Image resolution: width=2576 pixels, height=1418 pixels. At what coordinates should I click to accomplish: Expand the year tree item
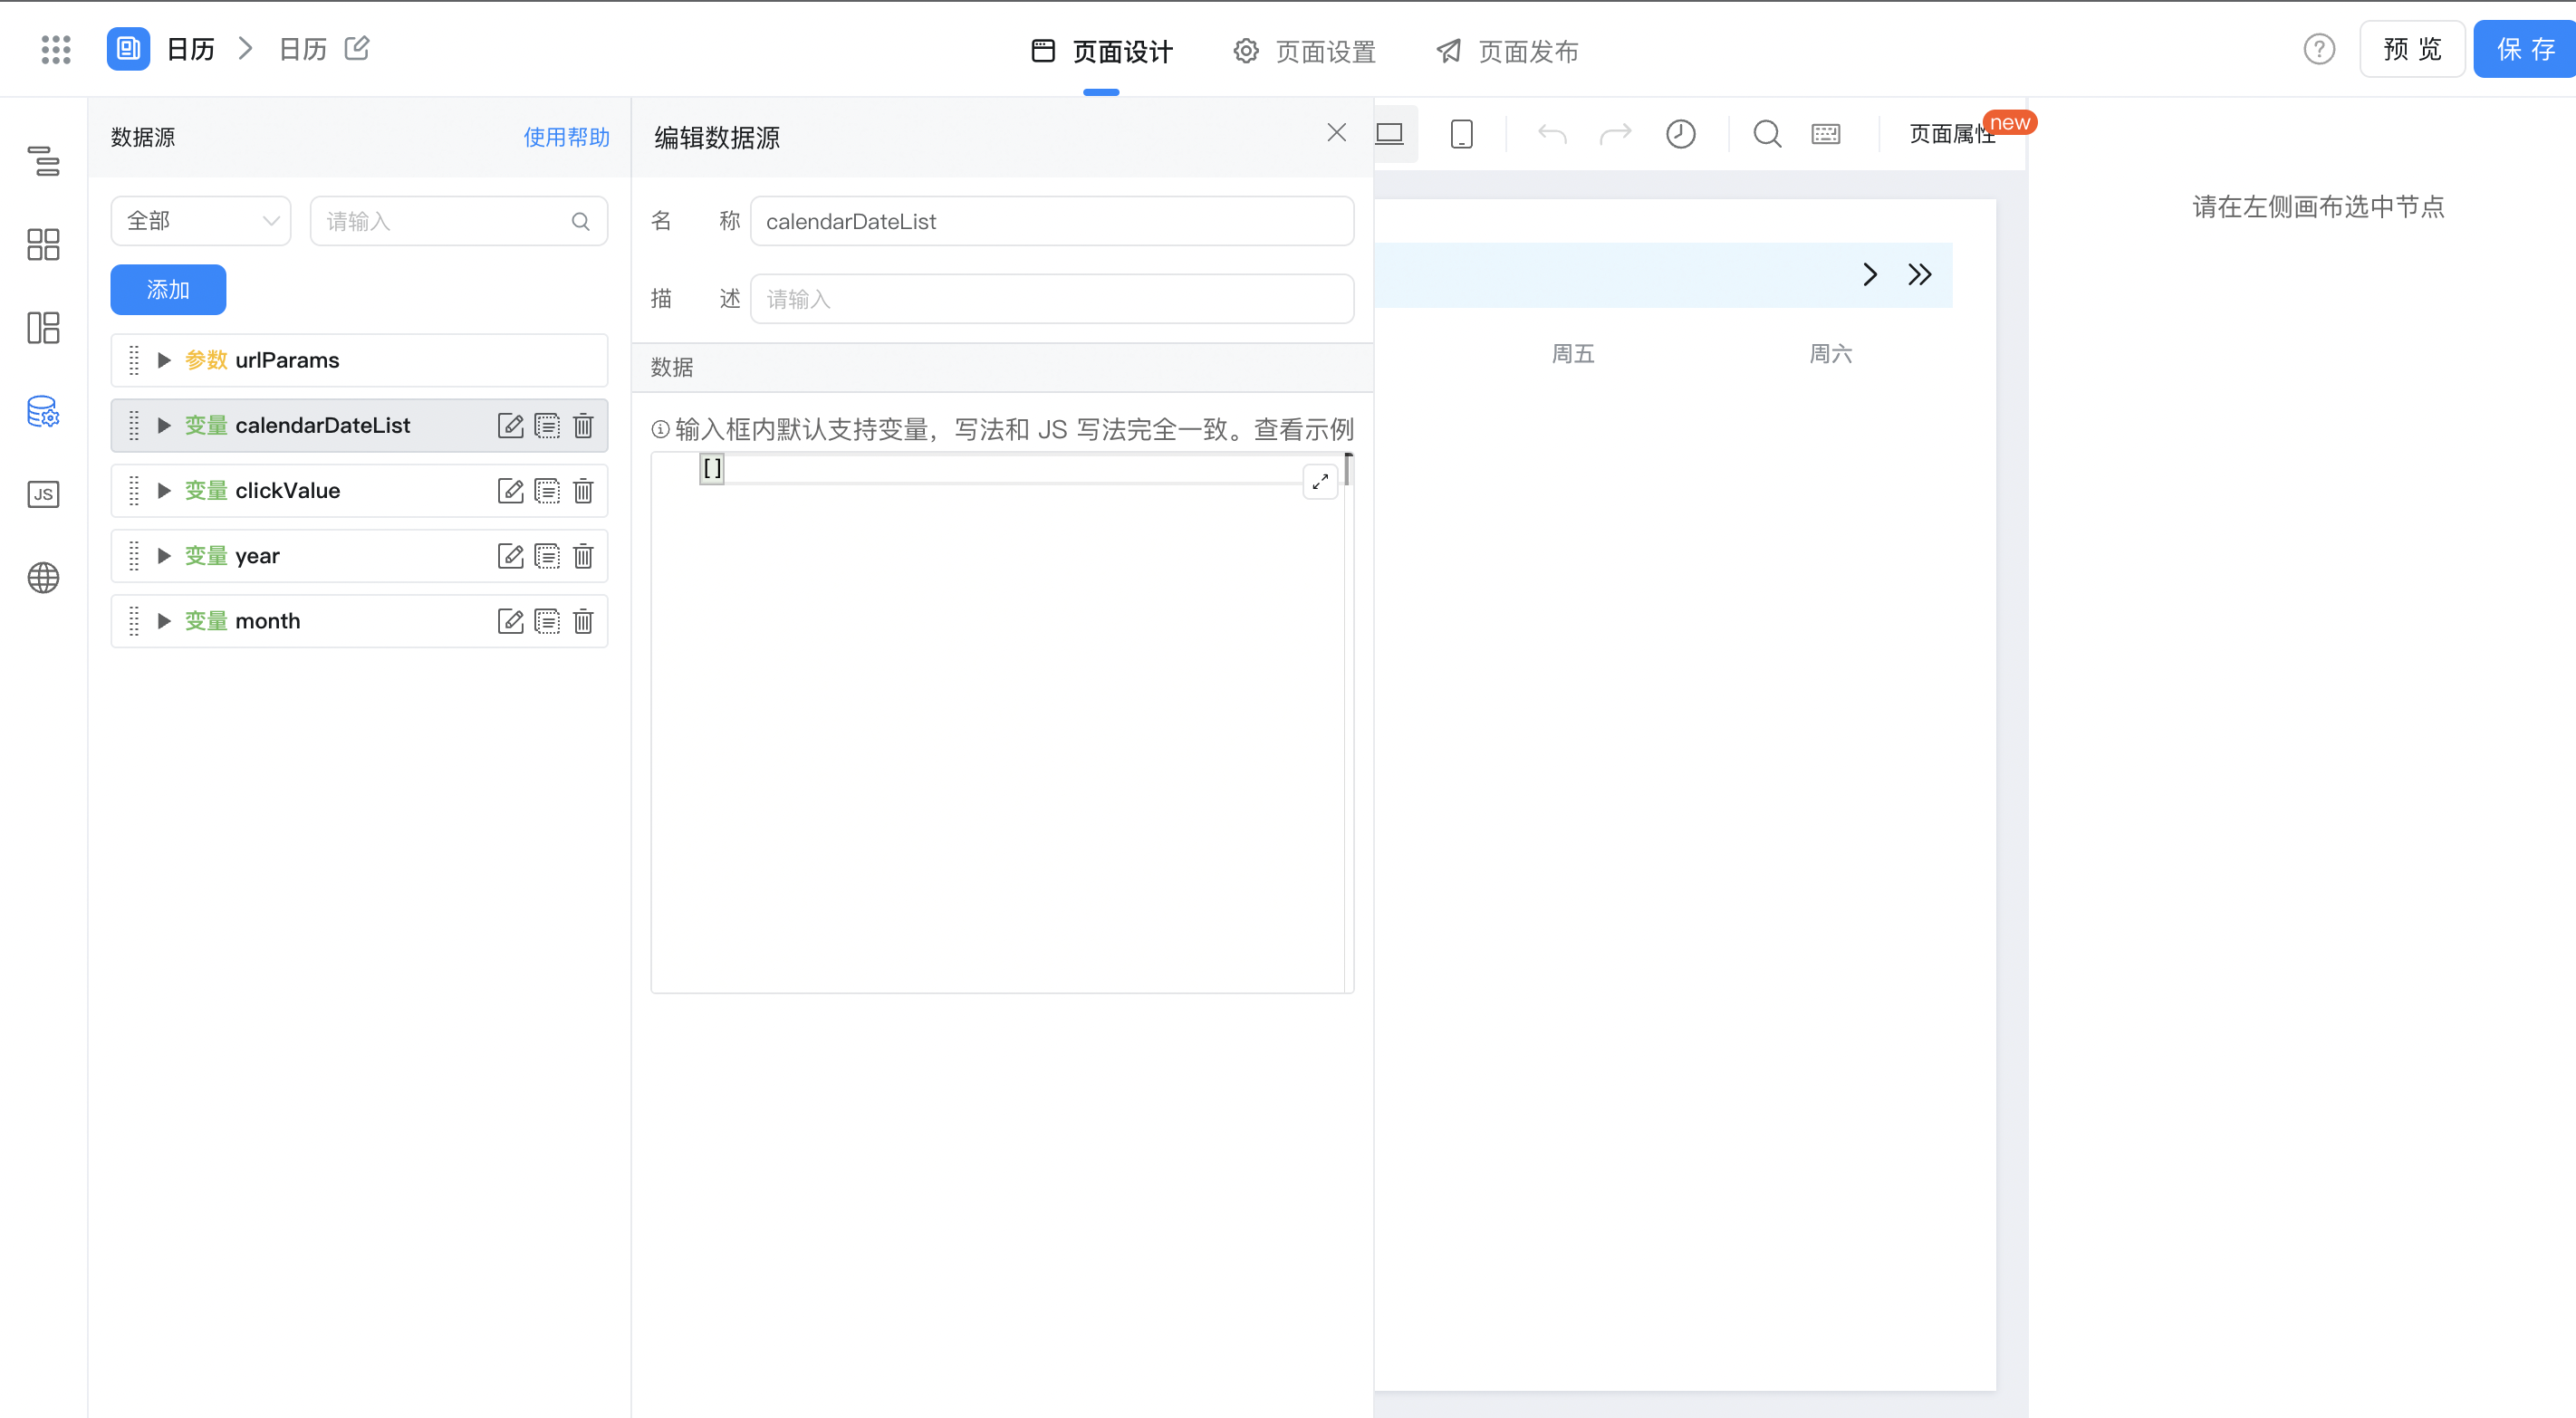tap(164, 556)
